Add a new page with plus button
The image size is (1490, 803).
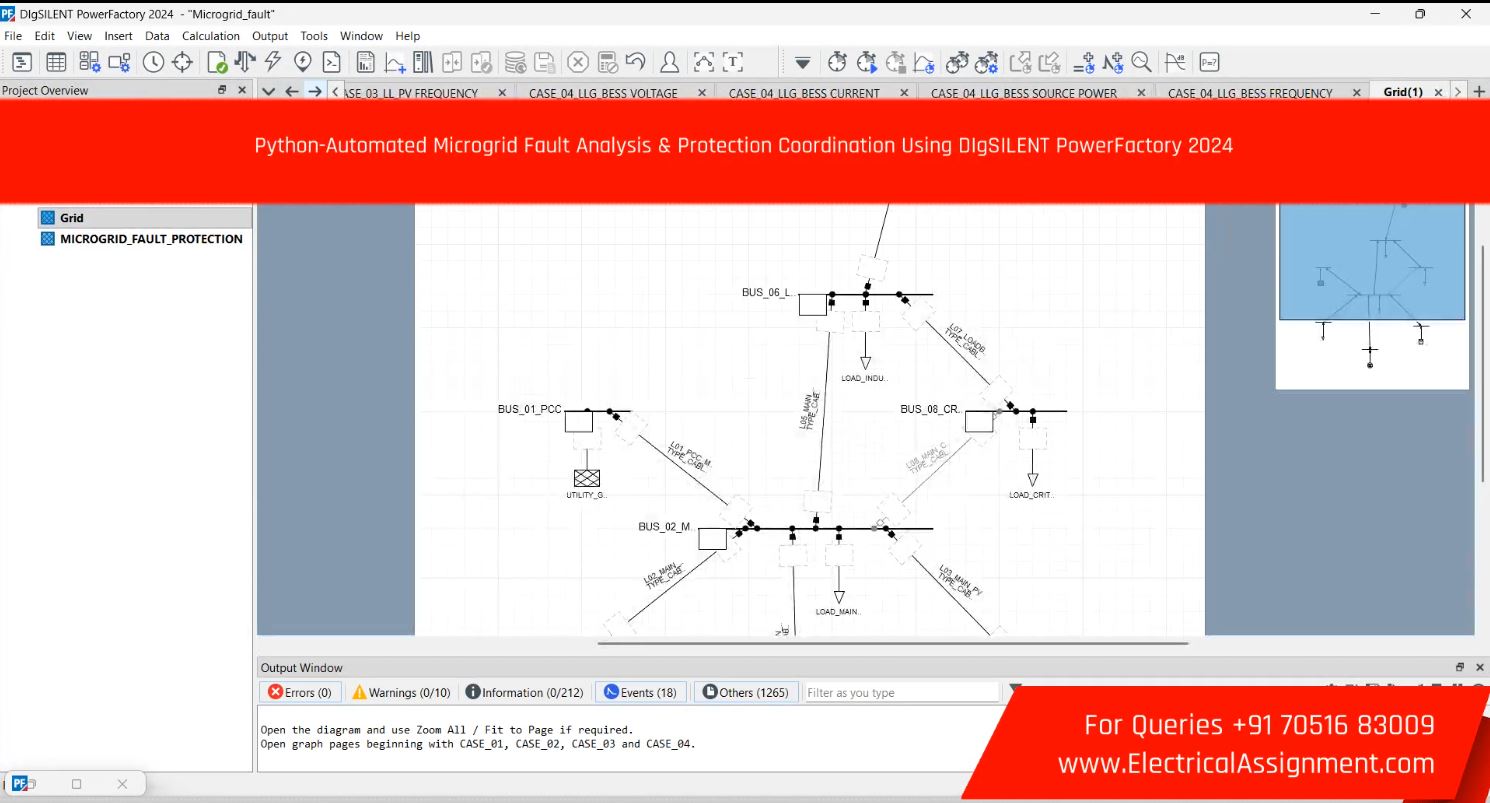1479,91
